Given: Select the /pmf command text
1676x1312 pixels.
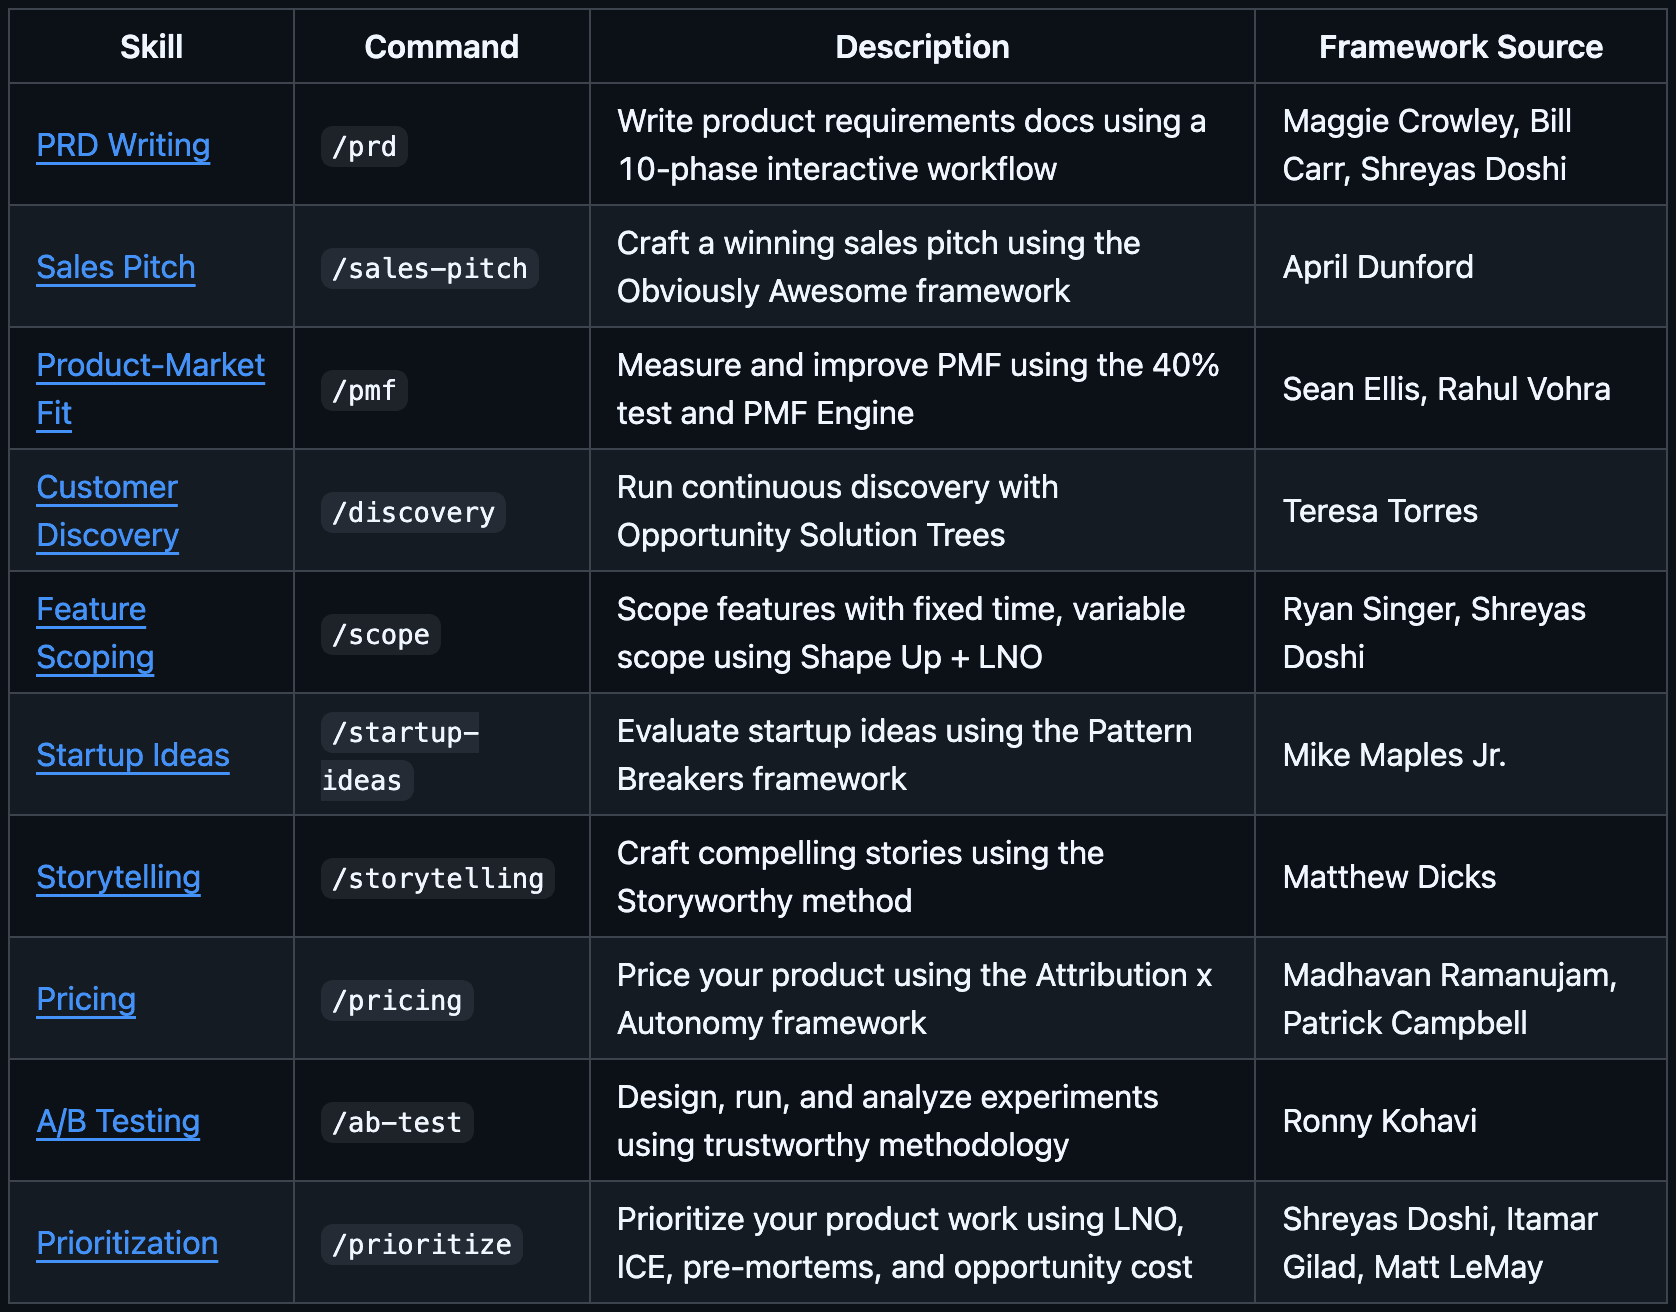Looking at the screenshot, I should [x=364, y=390].
